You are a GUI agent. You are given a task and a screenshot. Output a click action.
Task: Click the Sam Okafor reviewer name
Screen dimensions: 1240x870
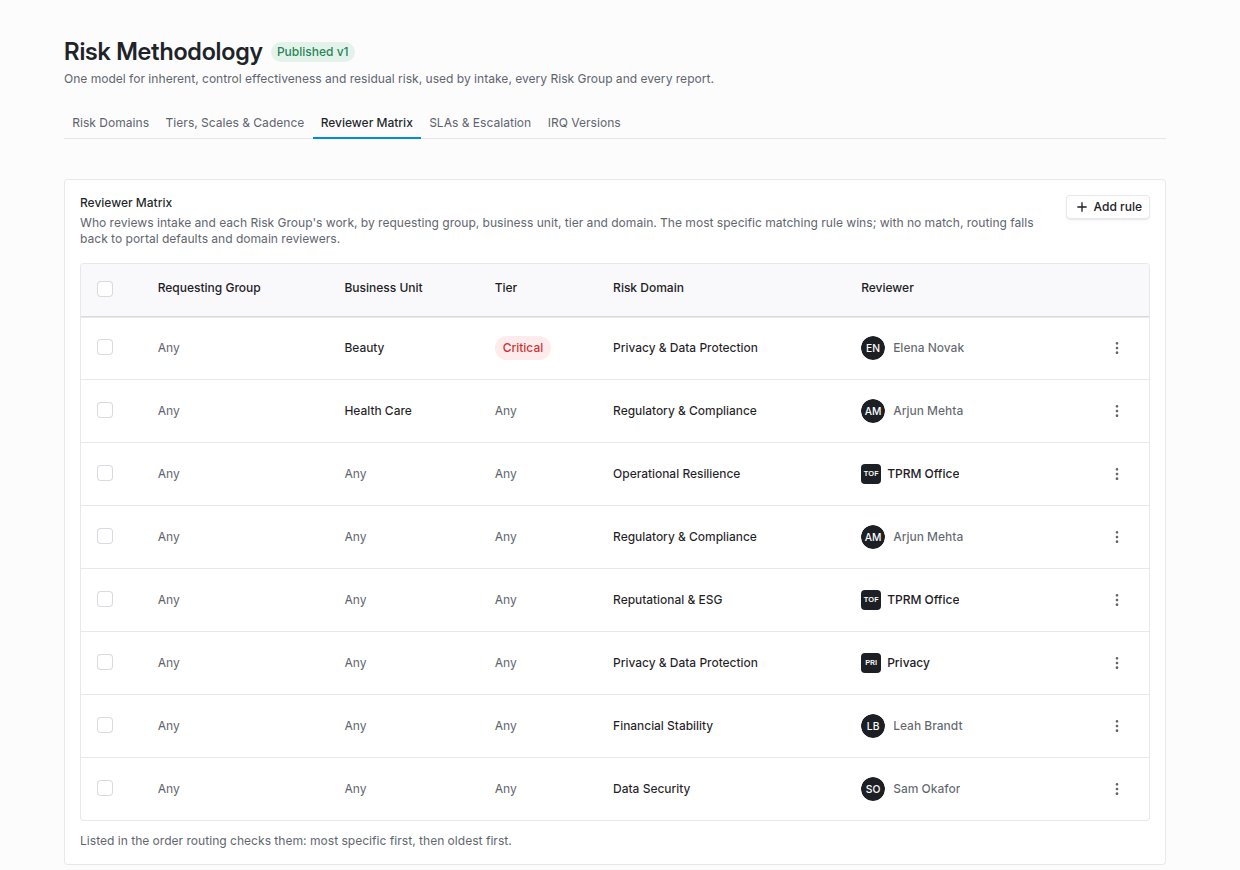click(926, 789)
